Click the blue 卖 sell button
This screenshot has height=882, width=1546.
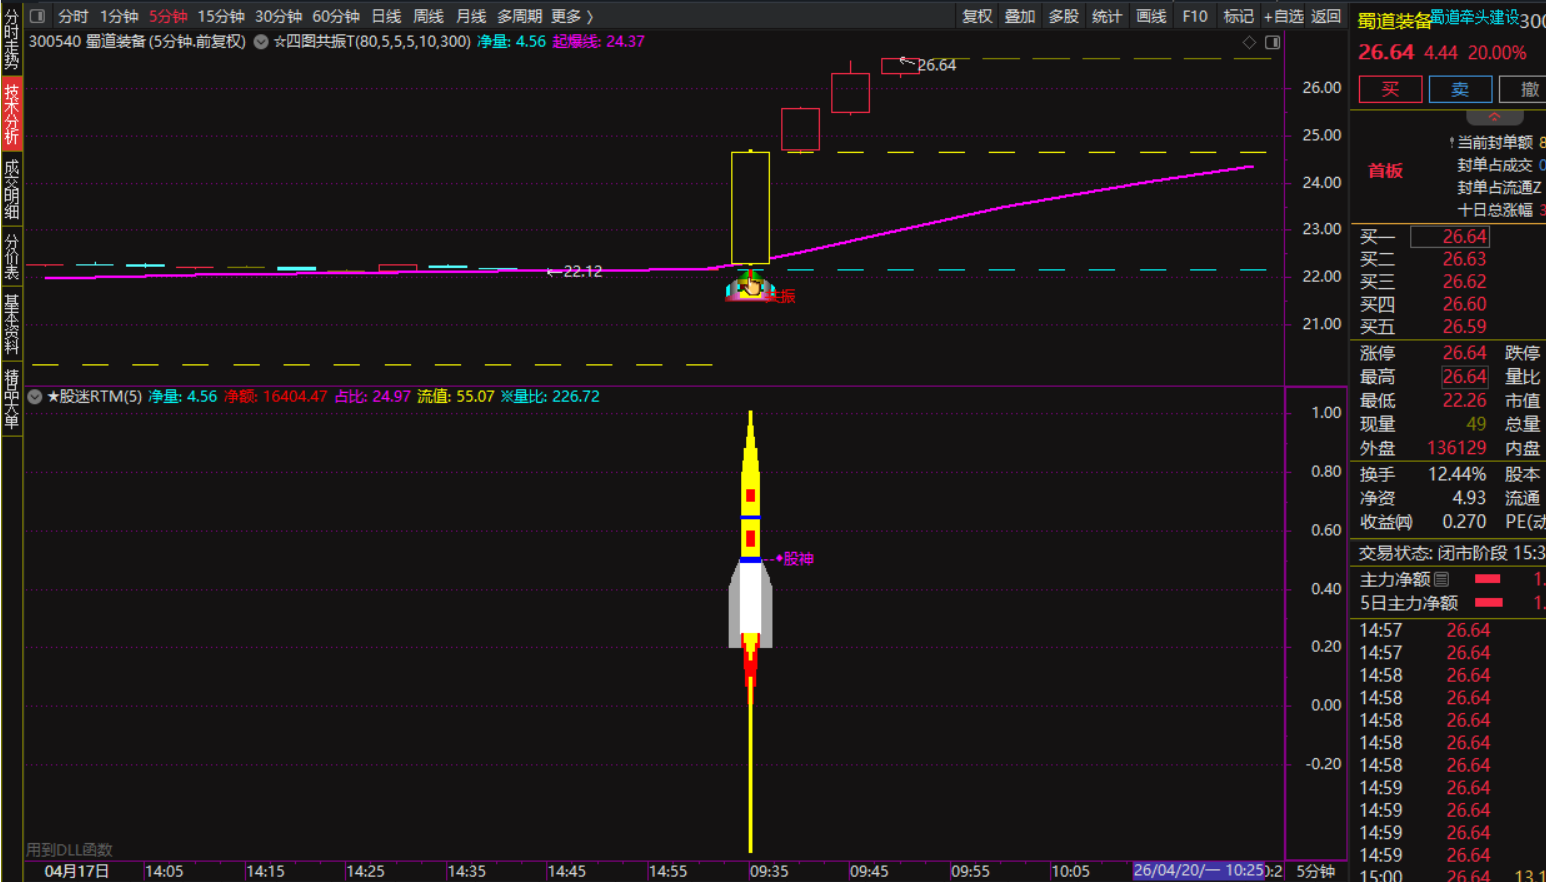click(x=1460, y=89)
